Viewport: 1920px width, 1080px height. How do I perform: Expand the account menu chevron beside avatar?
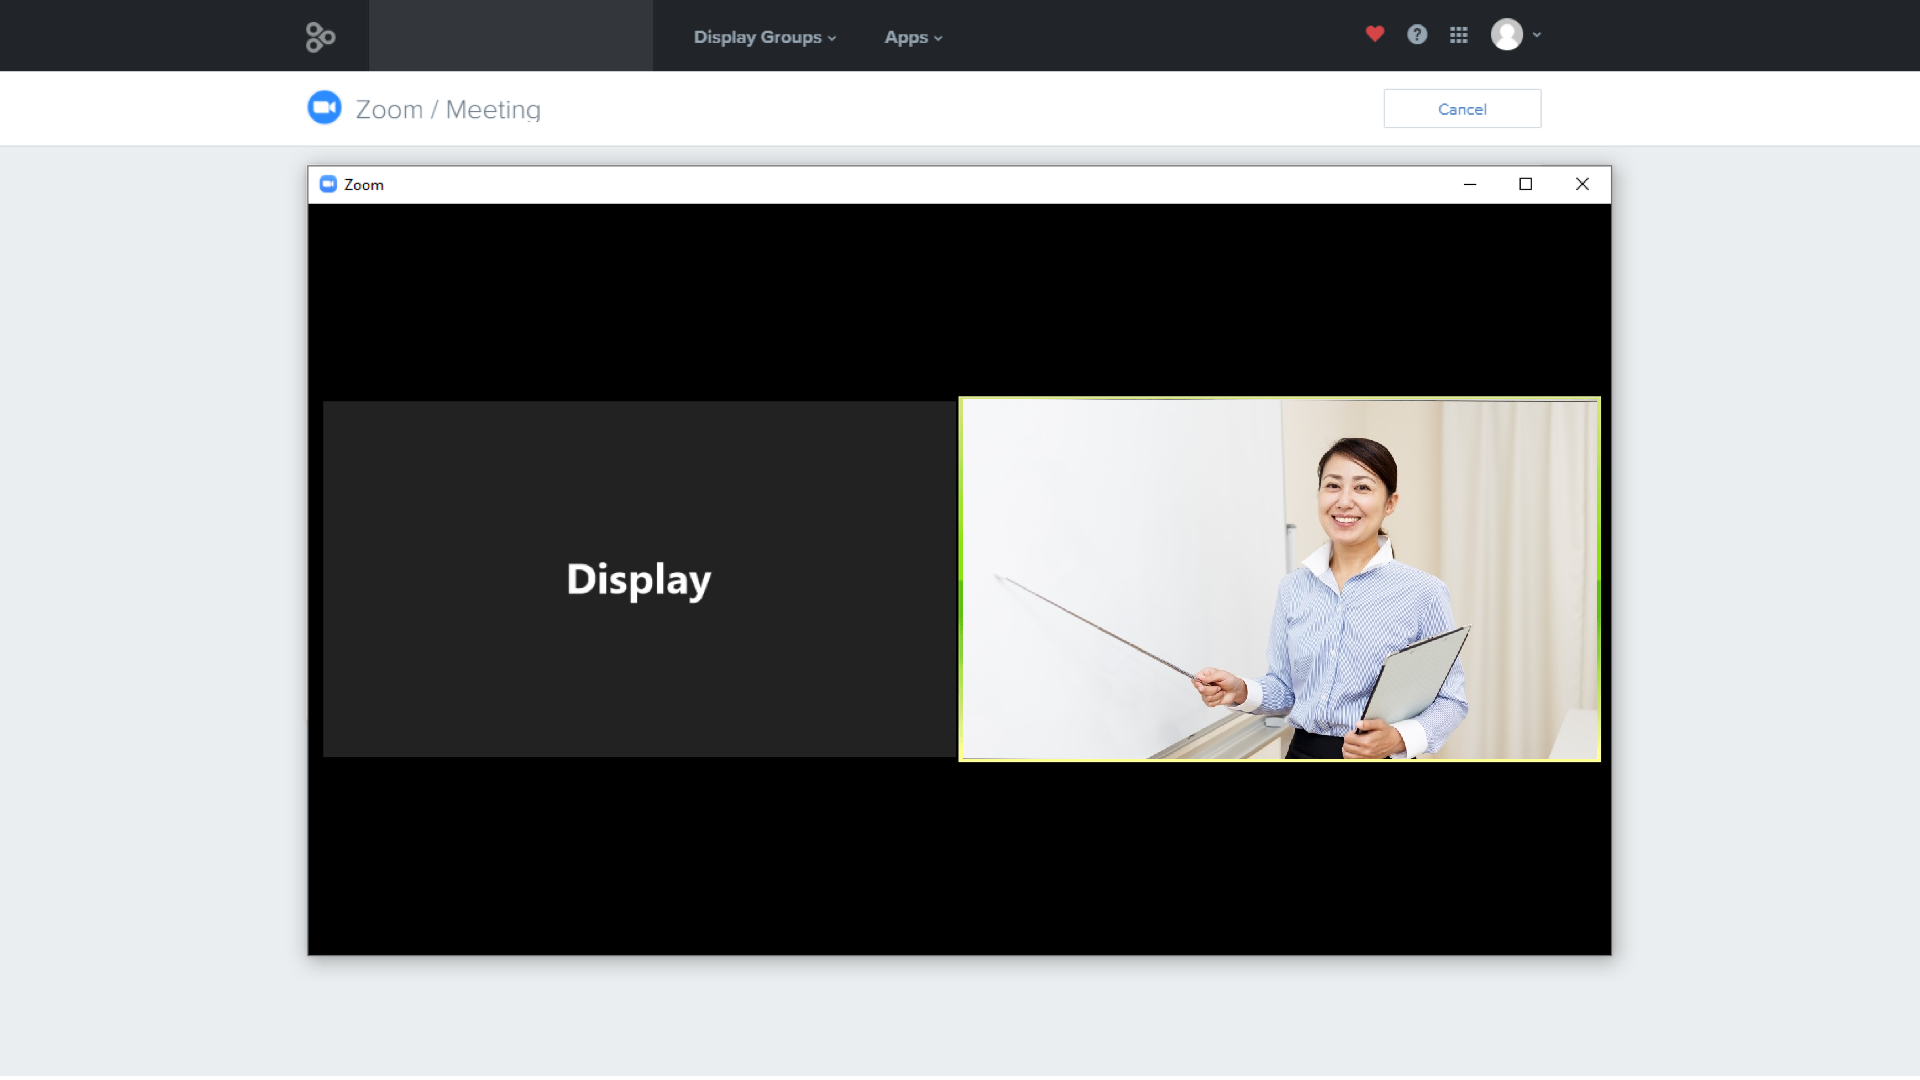(1537, 35)
